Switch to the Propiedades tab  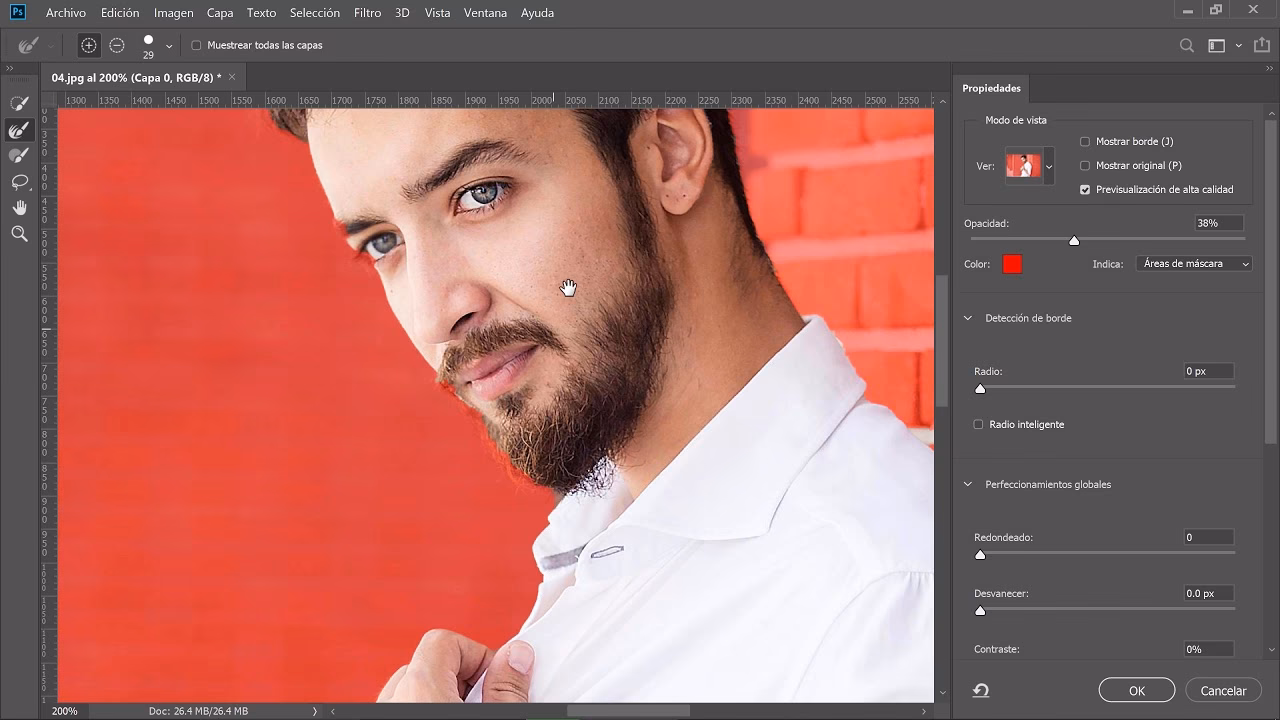coord(991,88)
